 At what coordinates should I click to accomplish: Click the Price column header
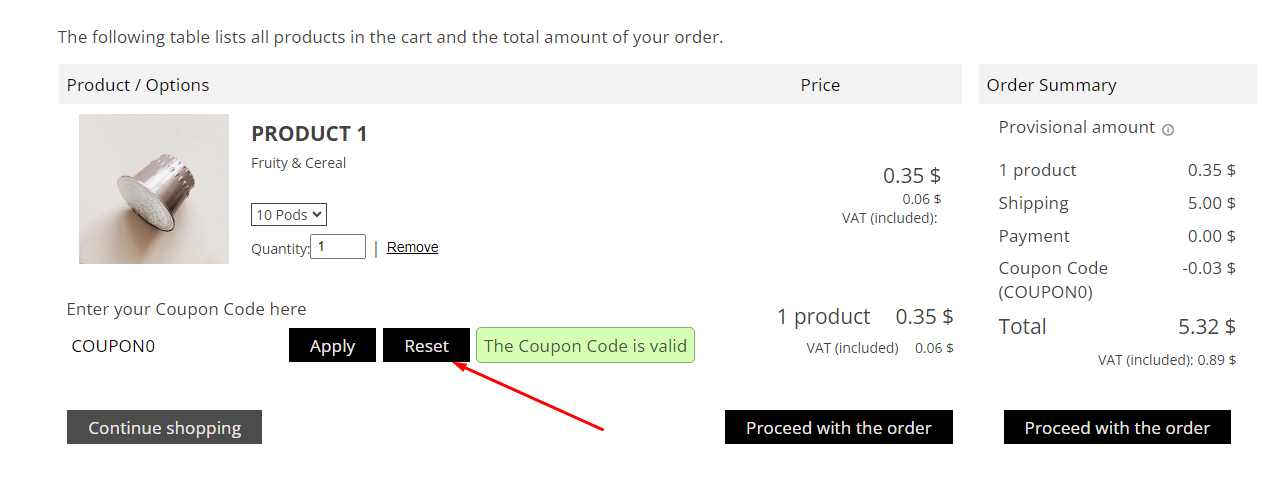820,85
